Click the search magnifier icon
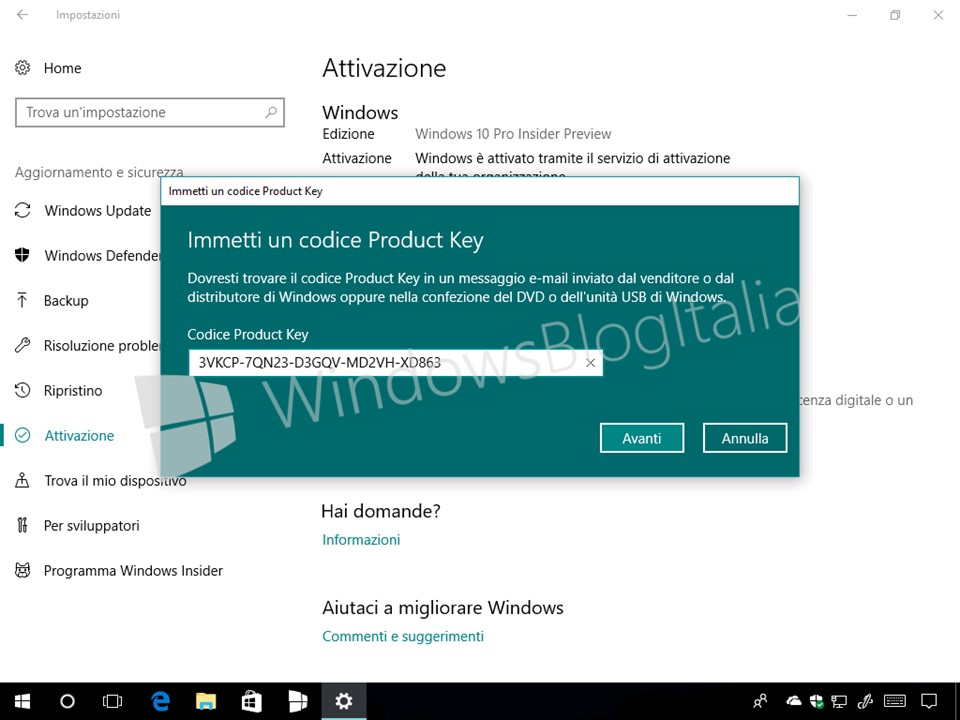This screenshot has height=720, width=960. point(271,112)
